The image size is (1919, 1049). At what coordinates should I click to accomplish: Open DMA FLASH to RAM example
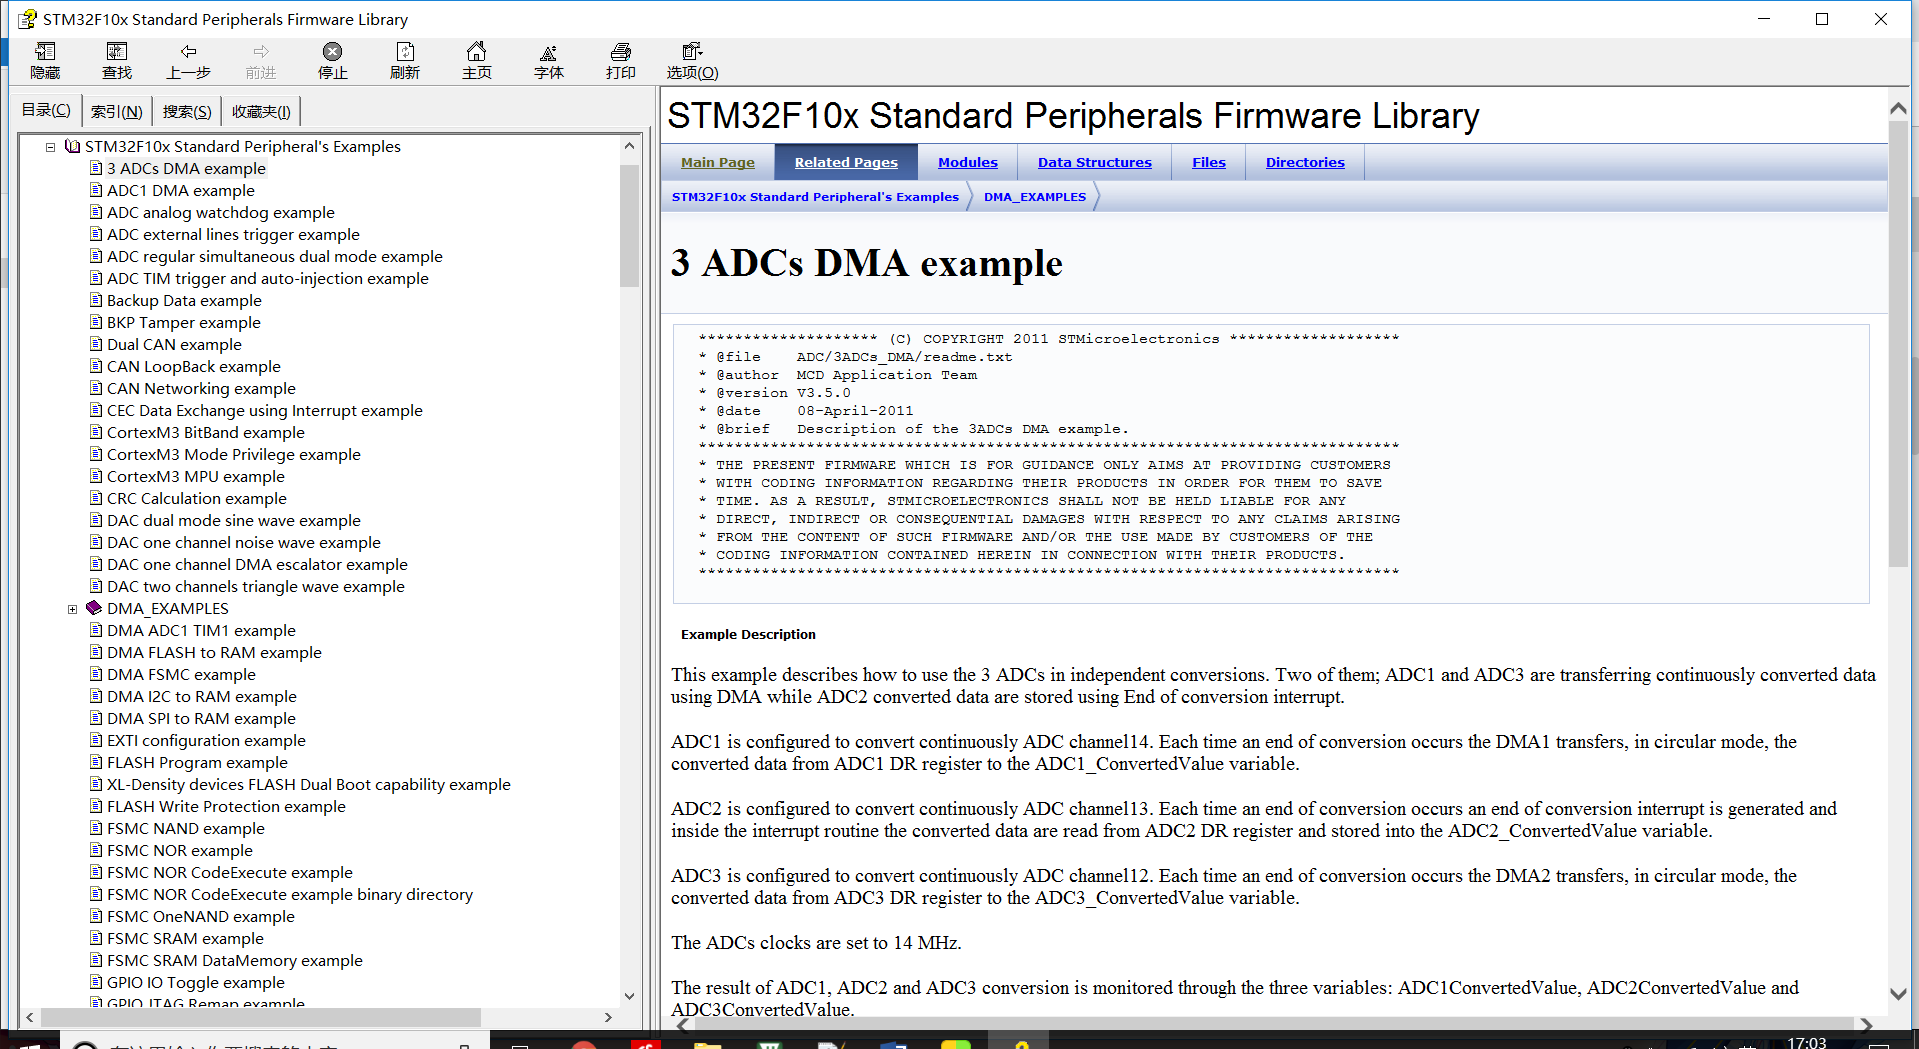214,652
